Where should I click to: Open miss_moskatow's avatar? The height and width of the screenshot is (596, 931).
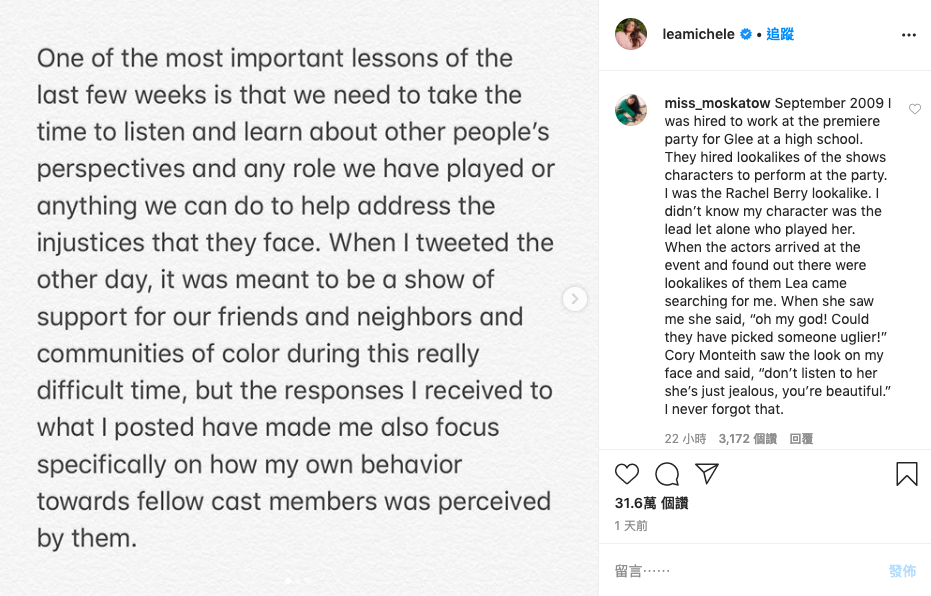point(631,110)
